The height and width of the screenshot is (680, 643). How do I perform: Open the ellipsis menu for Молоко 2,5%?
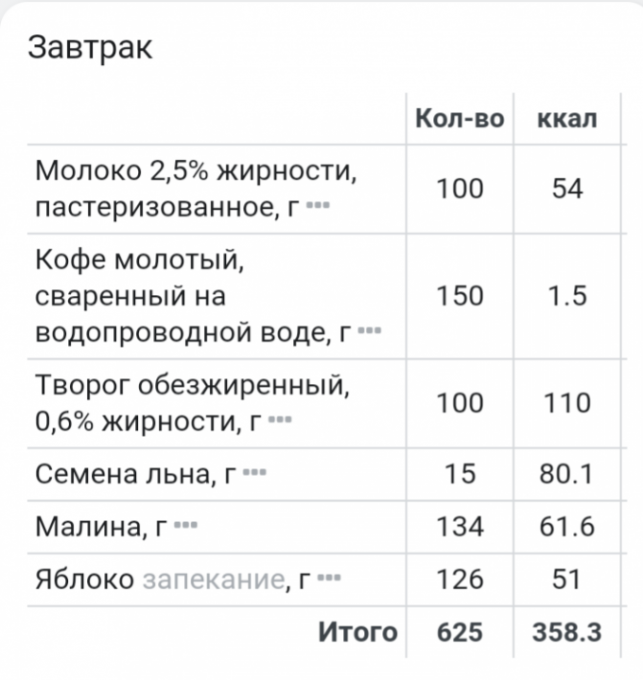point(317,206)
